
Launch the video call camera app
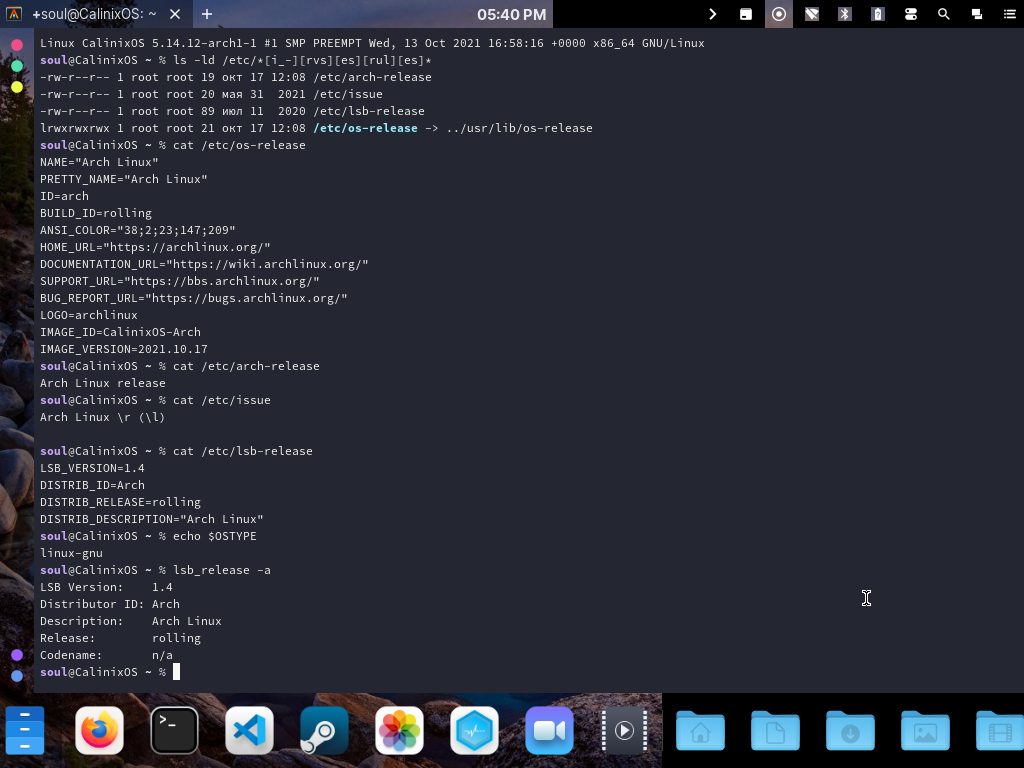[550, 730]
